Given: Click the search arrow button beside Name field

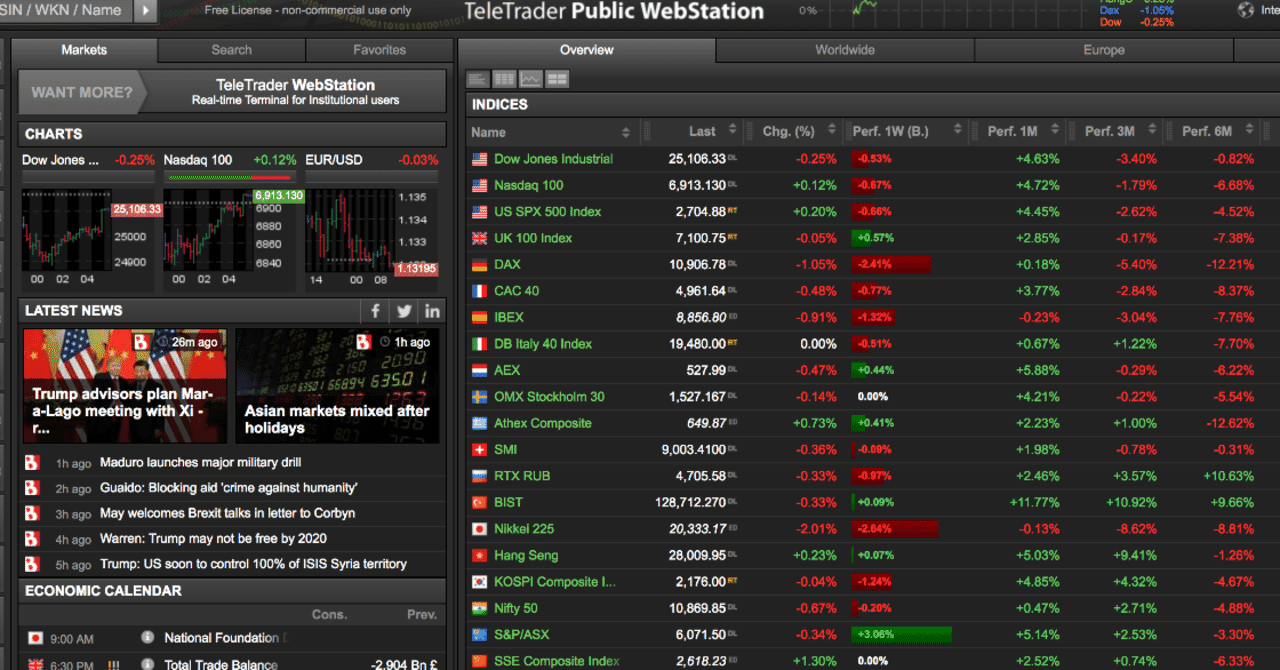Looking at the screenshot, I should tap(145, 11).
